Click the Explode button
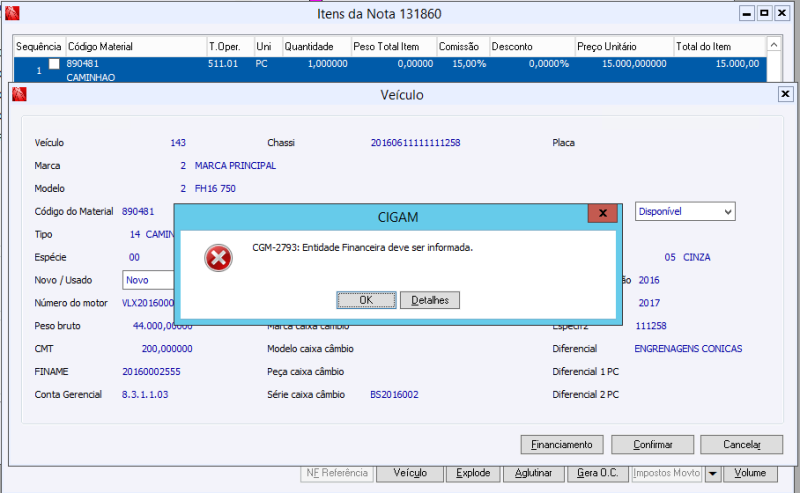 point(473,473)
